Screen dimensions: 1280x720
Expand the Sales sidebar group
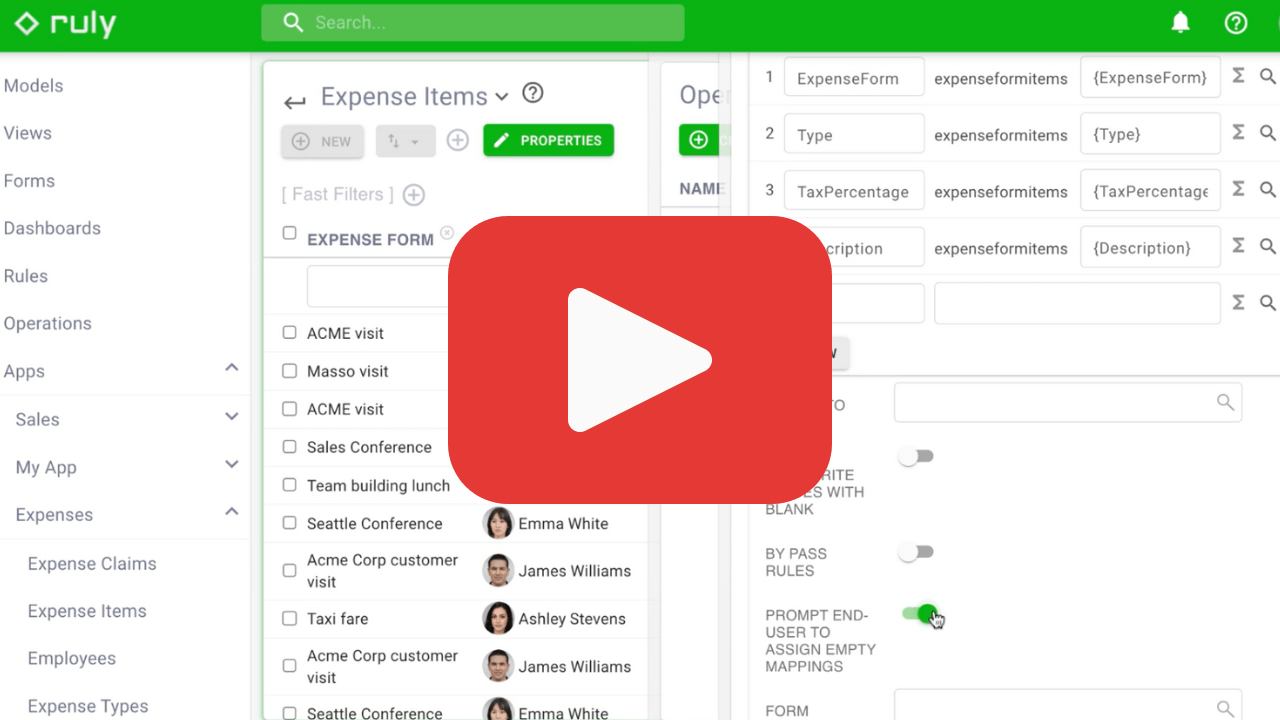coord(231,417)
